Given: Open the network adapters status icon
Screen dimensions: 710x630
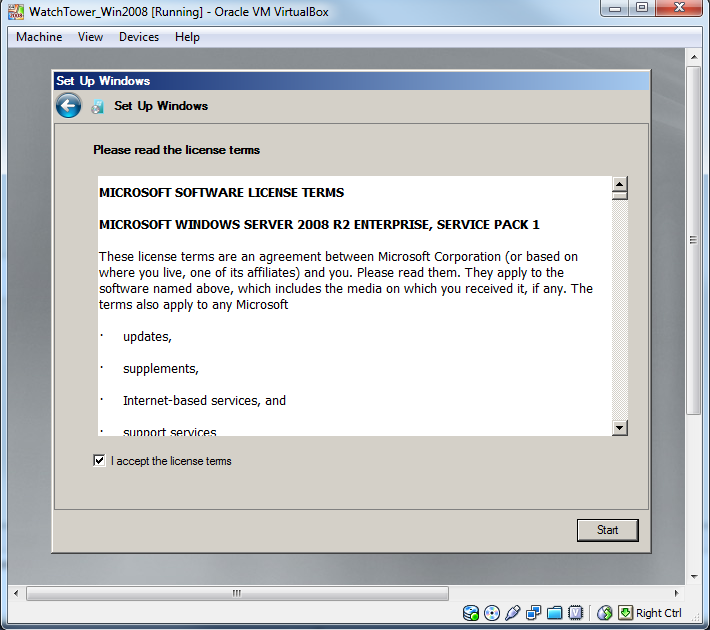Looking at the screenshot, I should [533, 613].
